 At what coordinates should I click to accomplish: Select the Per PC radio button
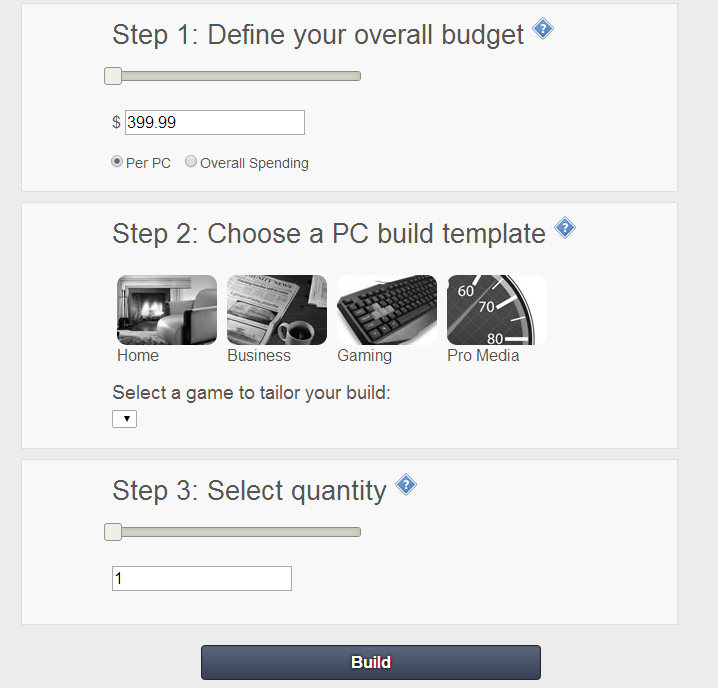click(117, 162)
